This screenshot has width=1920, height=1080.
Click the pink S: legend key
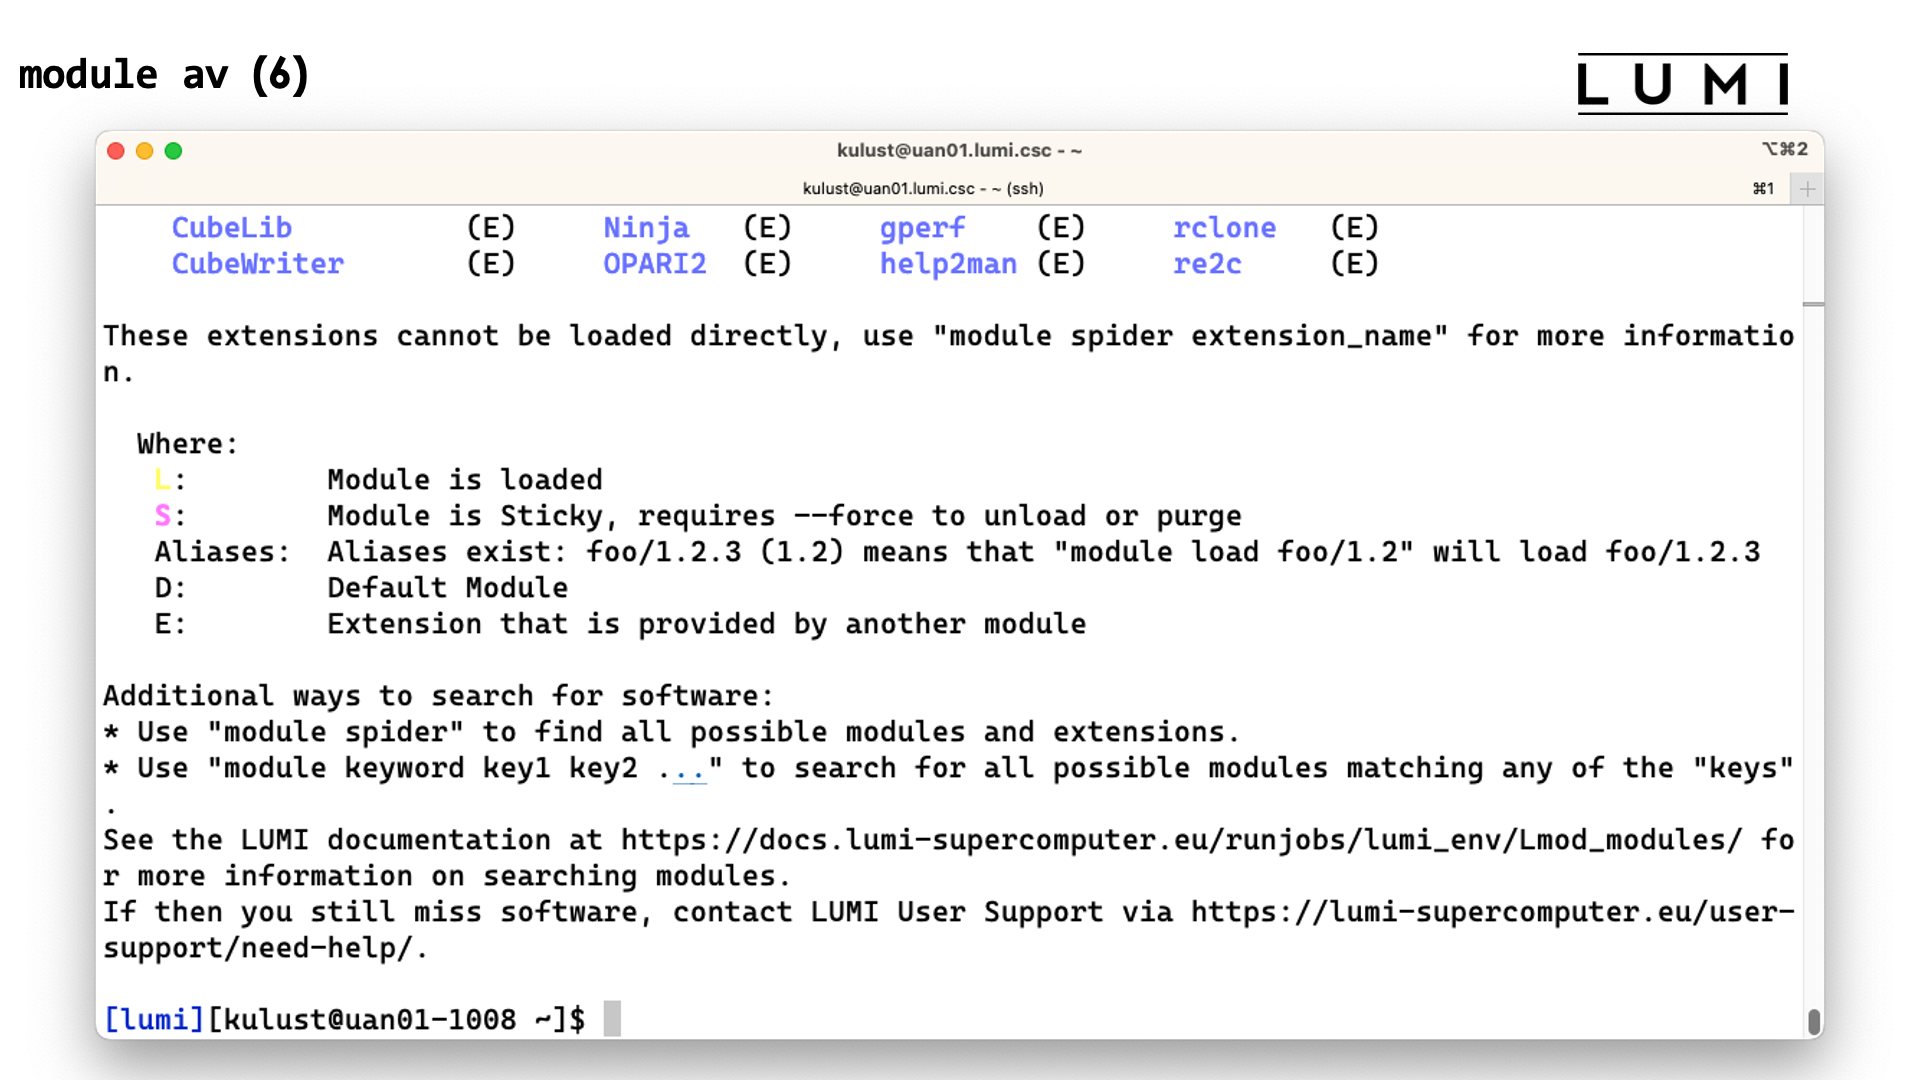pyautogui.click(x=170, y=516)
